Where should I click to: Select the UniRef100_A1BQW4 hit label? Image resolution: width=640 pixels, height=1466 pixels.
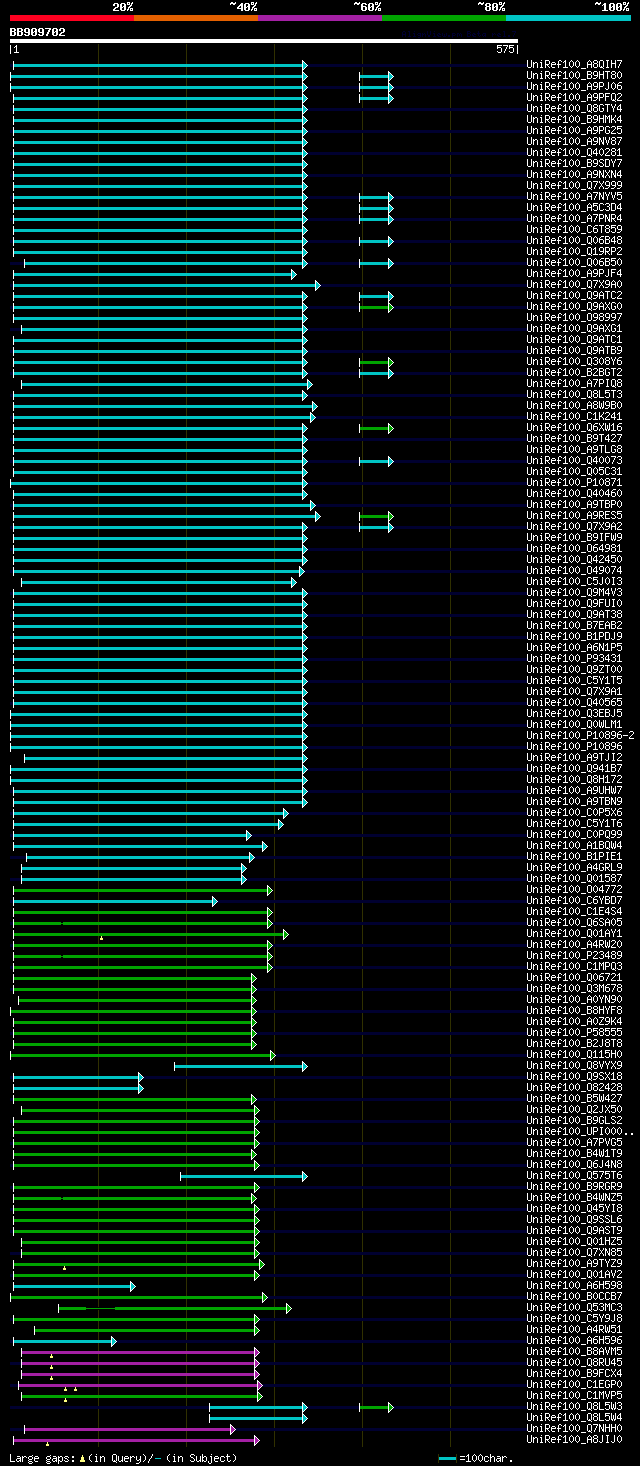[574, 845]
